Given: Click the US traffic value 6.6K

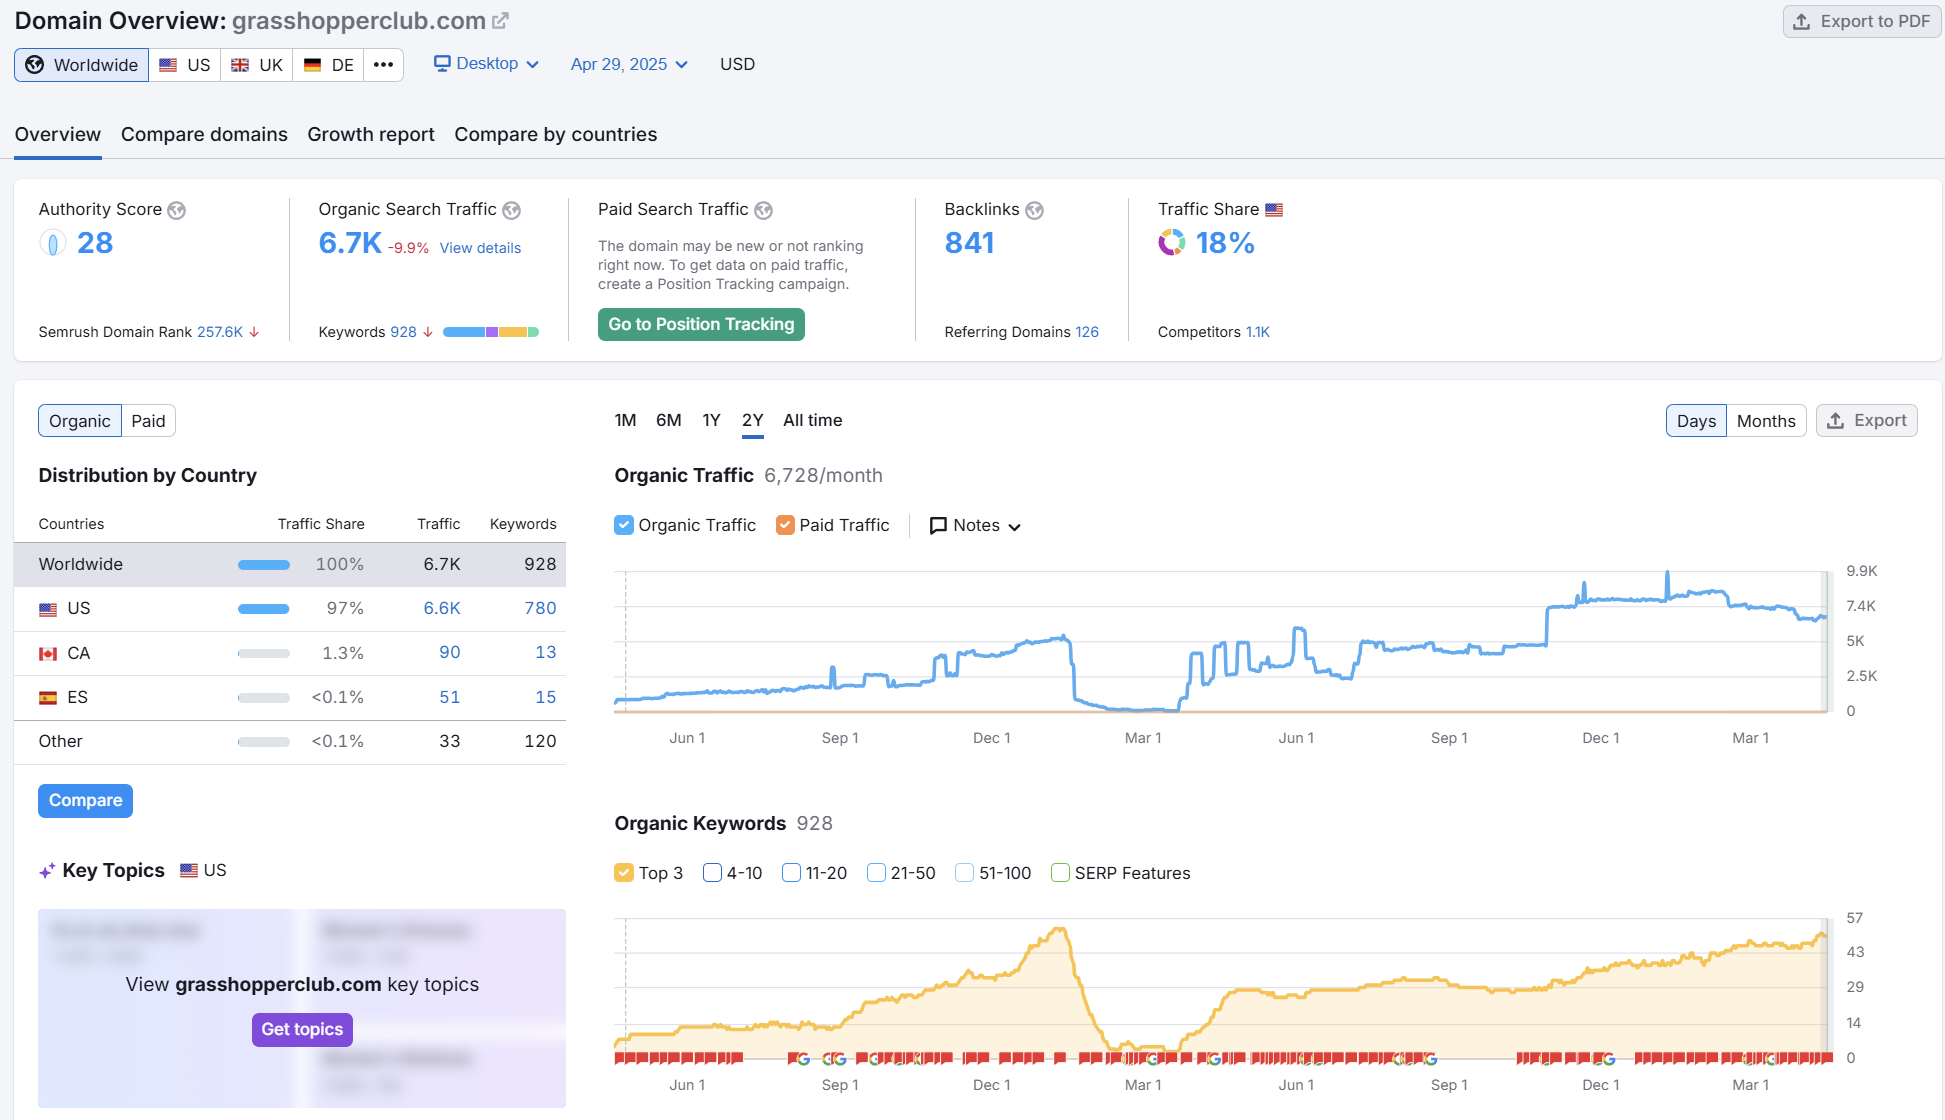Looking at the screenshot, I should point(442,609).
